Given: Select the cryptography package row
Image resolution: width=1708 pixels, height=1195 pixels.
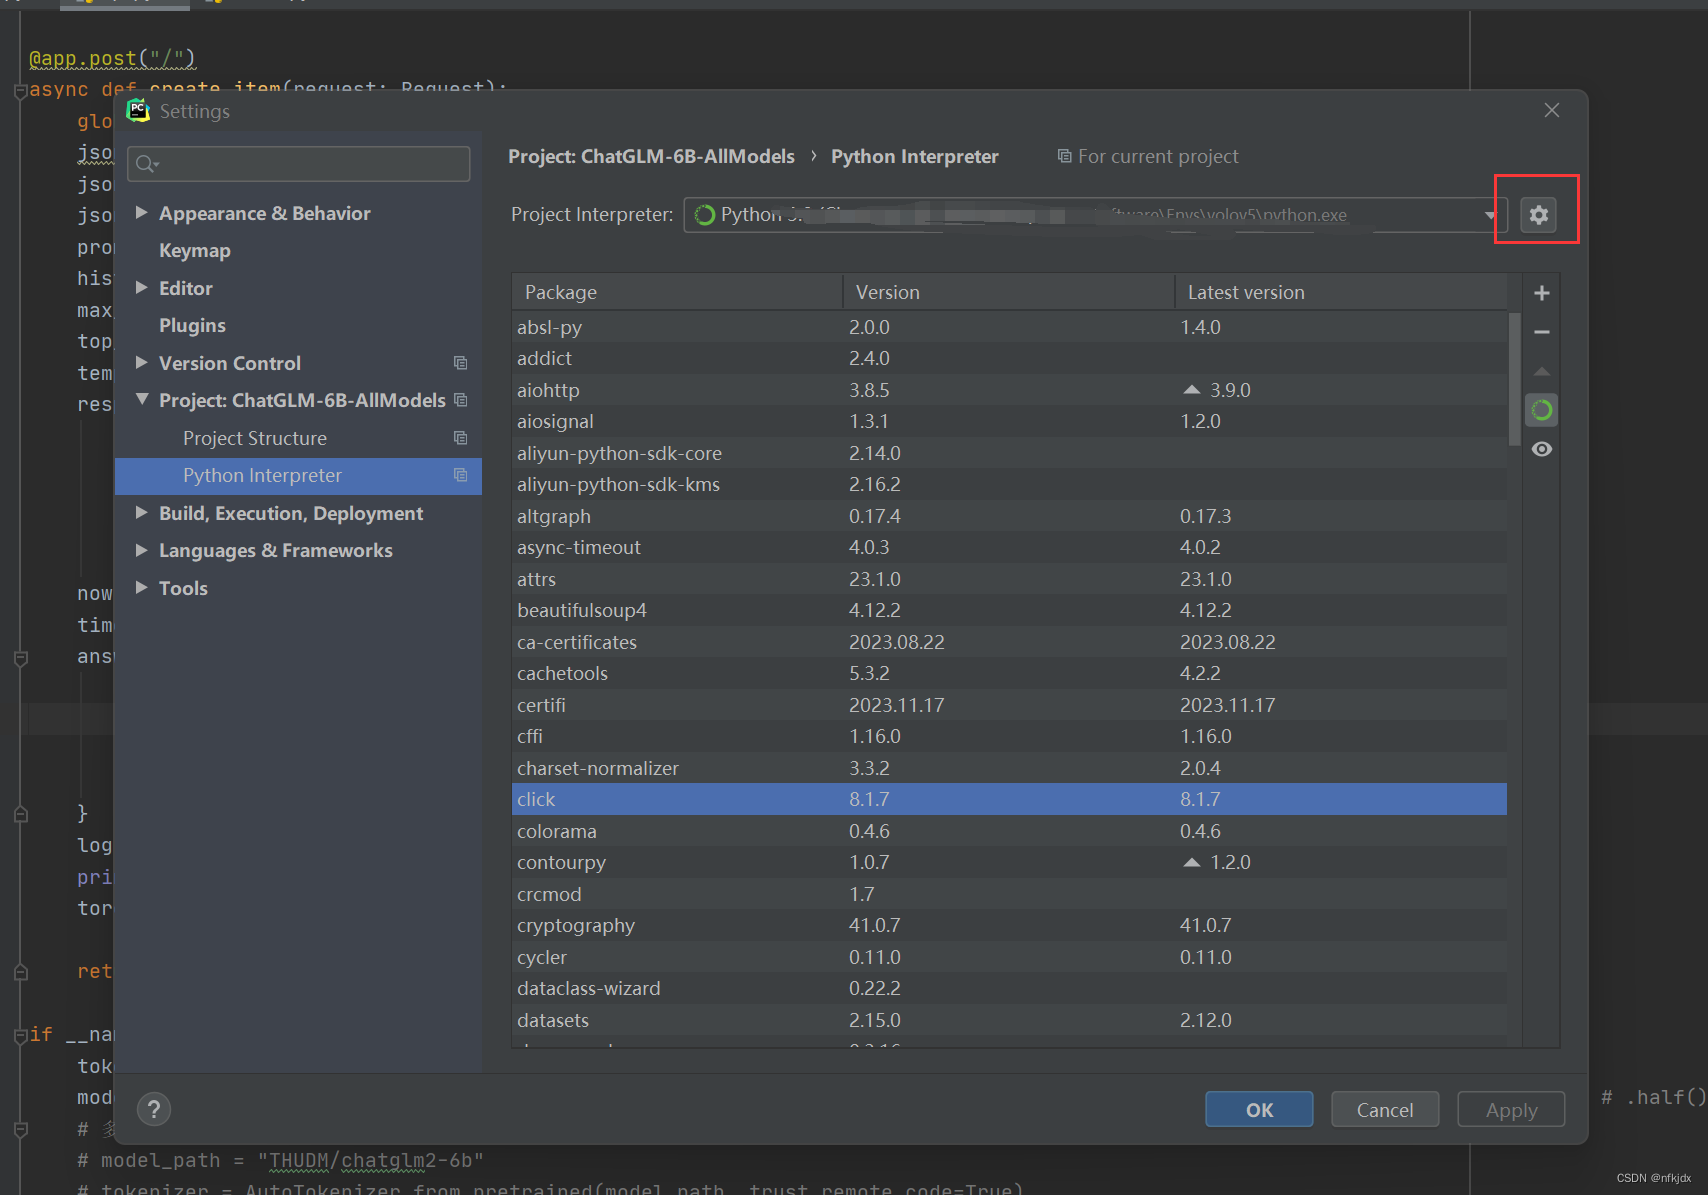Looking at the screenshot, I should coord(1009,925).
